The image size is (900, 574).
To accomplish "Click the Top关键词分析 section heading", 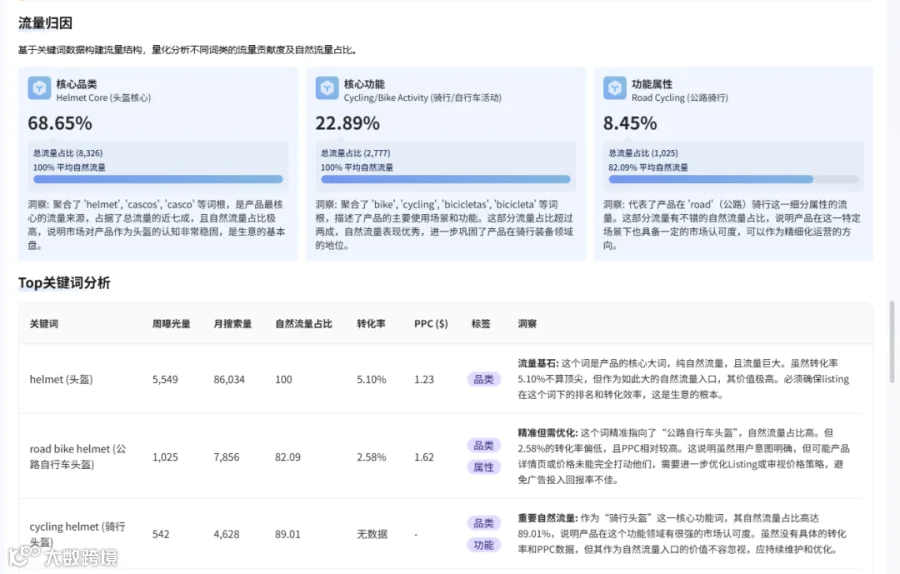I will [x=64, y=283].
